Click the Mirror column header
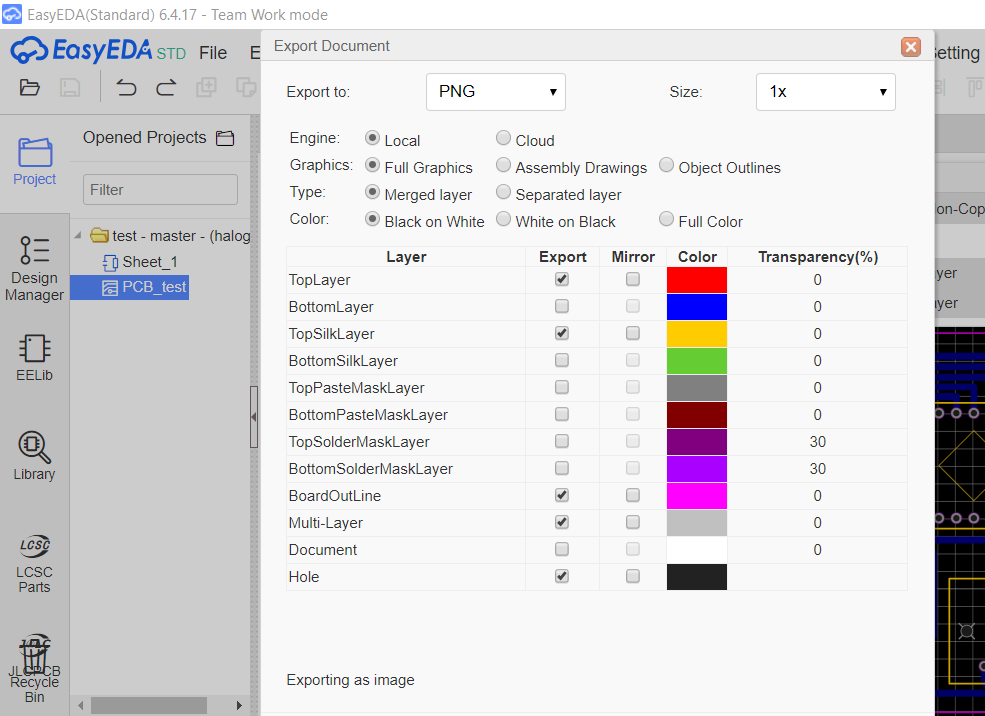 (633, 257)
